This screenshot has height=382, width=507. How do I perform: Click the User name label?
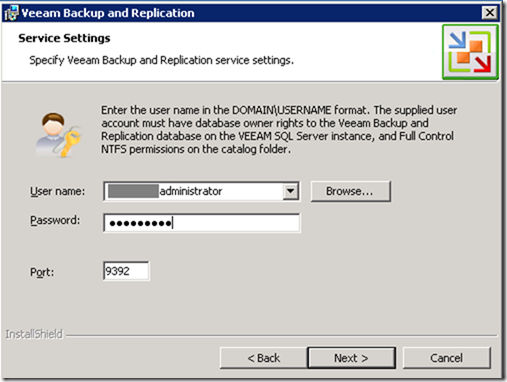(57, 191)
